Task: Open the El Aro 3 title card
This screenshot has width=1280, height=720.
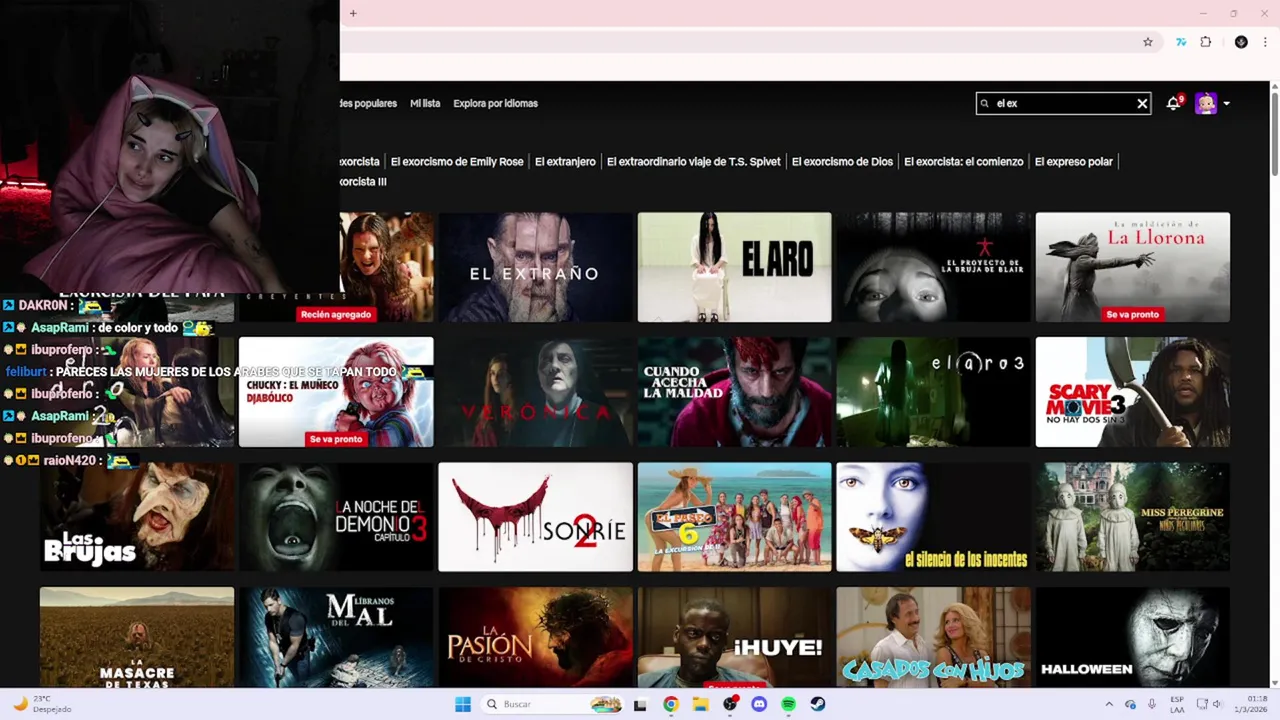Action: [x=933, y=392]
